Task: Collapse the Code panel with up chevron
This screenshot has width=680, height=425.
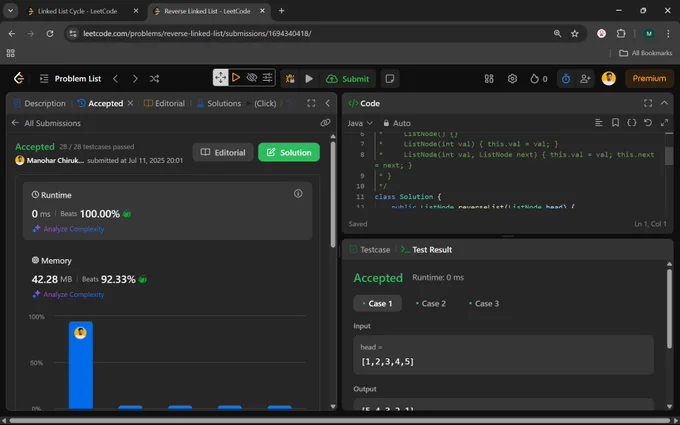Action: (x=664, y=103)
